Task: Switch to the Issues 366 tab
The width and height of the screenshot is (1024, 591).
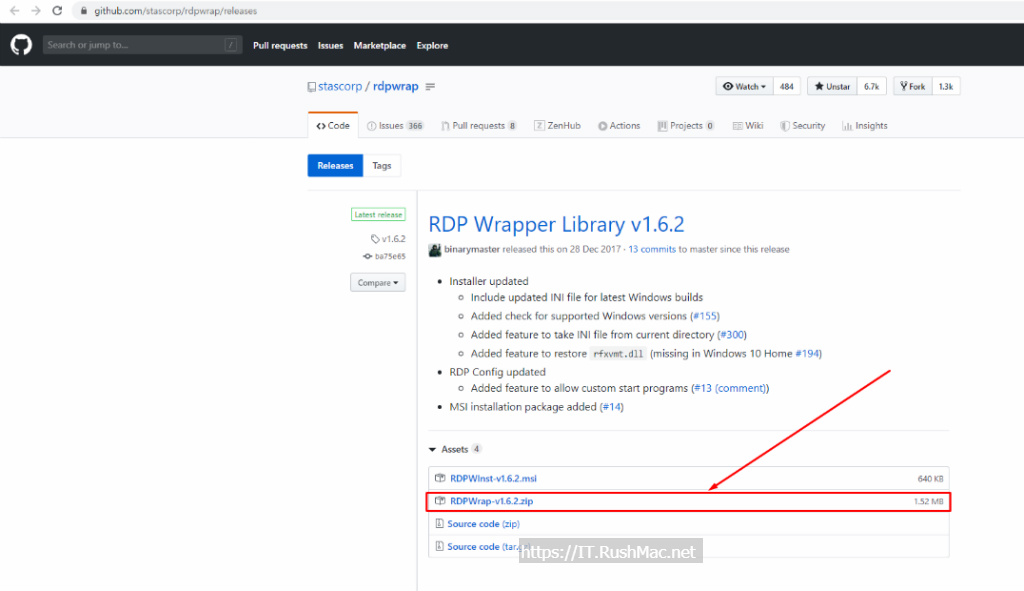Action: tap(395, 126)
